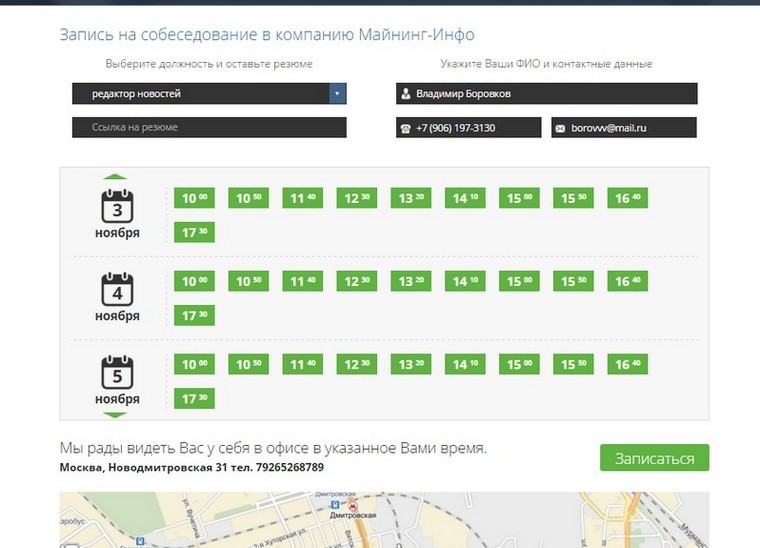Choose 14:10 slot on 5 ноября
Image resolution: width=760 pixels, height=548 pixels.
(465, 364)
